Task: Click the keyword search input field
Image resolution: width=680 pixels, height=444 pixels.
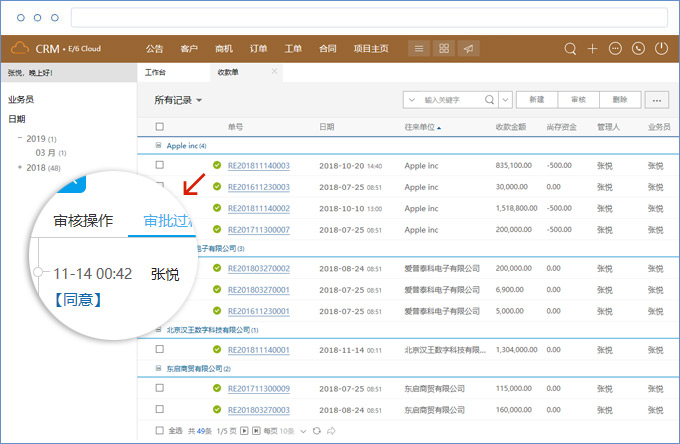Action: (x=452, y=100)
